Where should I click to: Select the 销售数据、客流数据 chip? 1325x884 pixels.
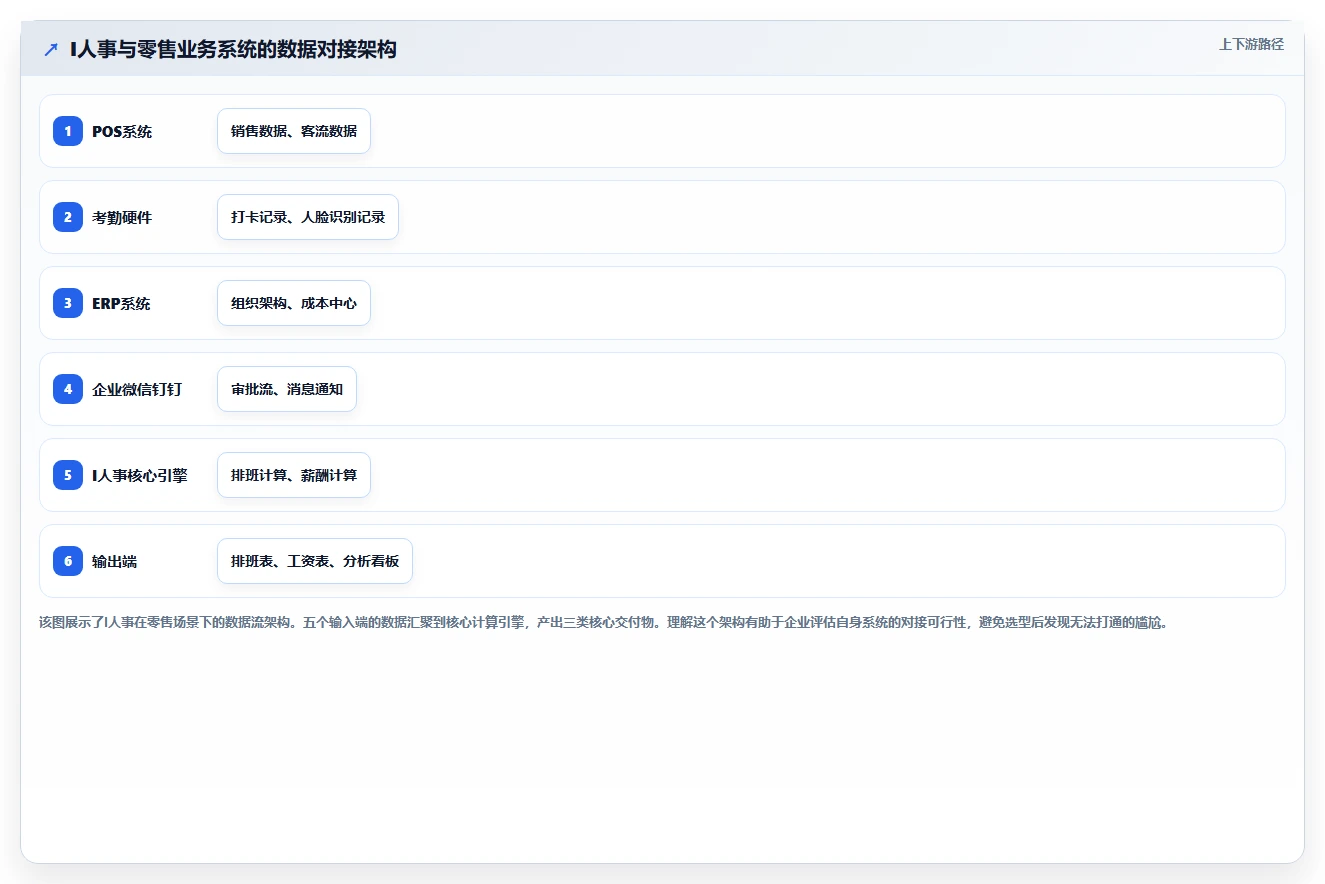294,131
